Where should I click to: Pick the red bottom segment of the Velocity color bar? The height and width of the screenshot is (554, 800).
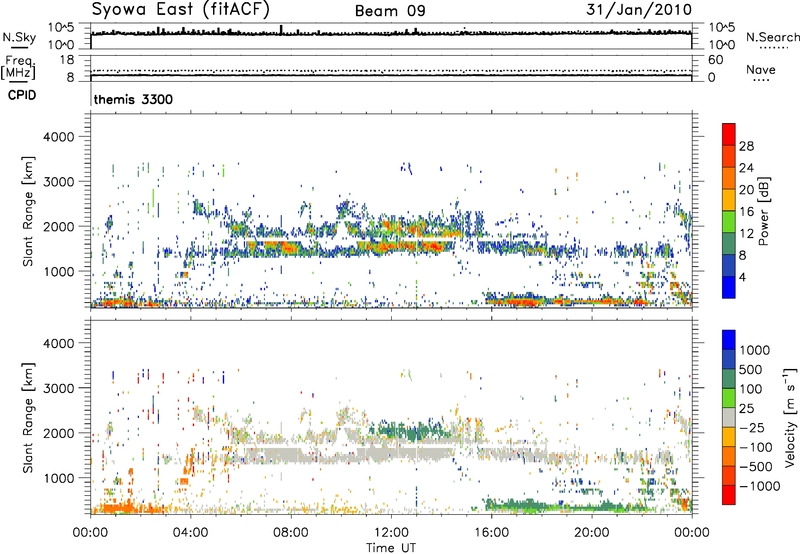(x=729, y=495)
